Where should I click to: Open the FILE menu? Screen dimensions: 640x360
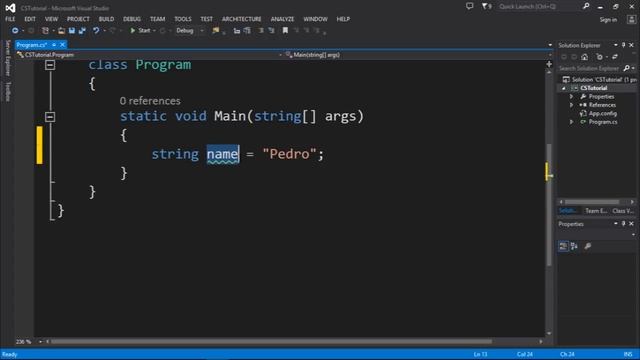(x=10, y=19)
